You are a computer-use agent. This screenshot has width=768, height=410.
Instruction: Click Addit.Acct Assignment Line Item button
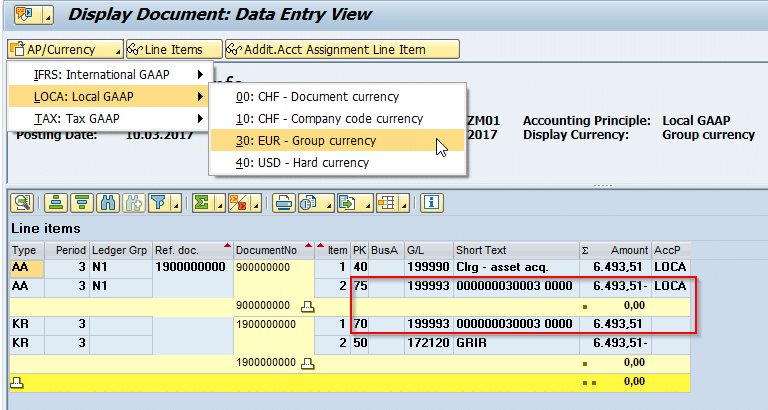click(x=341, y=49)
